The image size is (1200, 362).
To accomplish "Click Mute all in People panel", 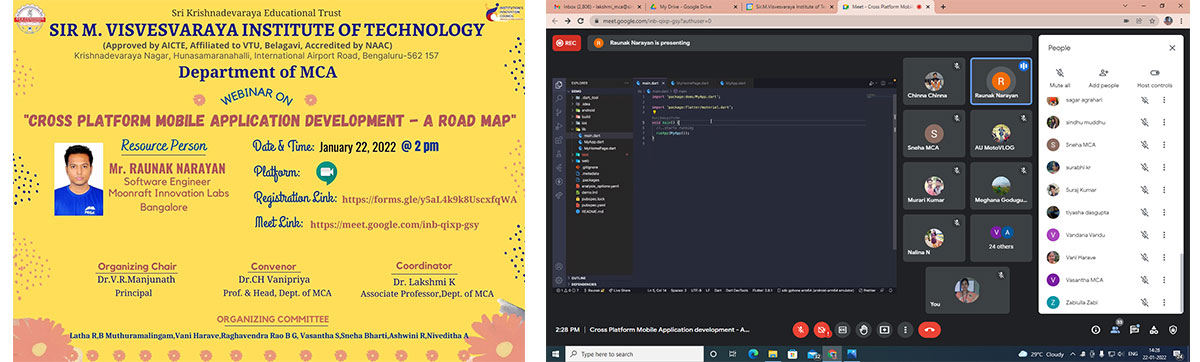I will [1060, 78].
